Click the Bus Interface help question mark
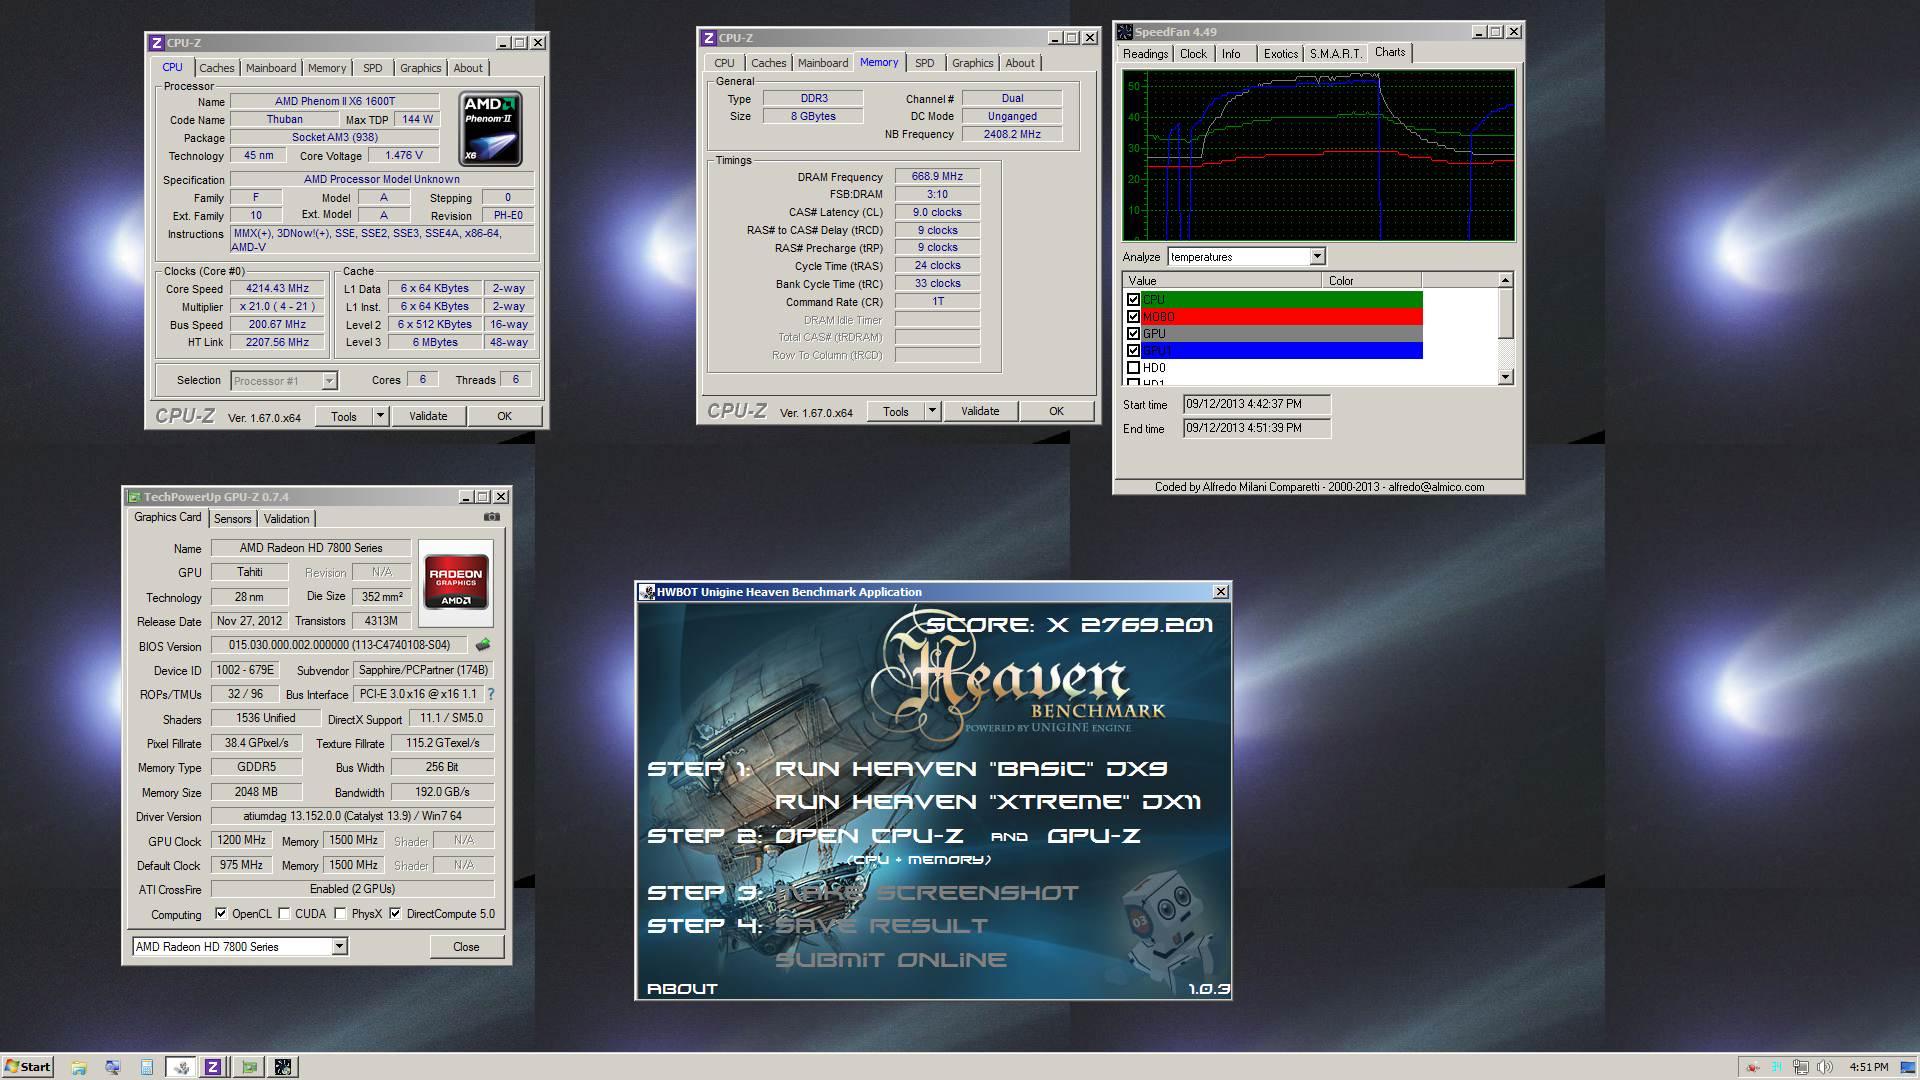 [x=490, y=694]
